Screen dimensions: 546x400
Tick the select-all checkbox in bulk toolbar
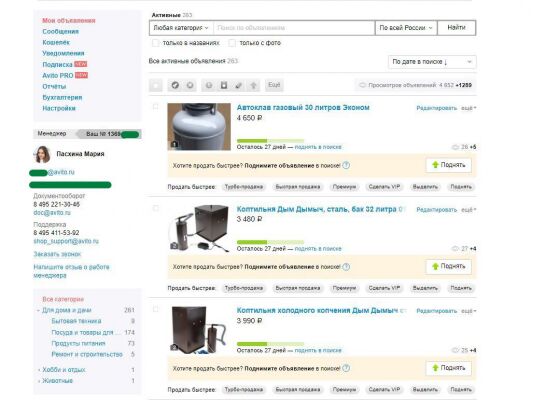(x=156, y=85)
